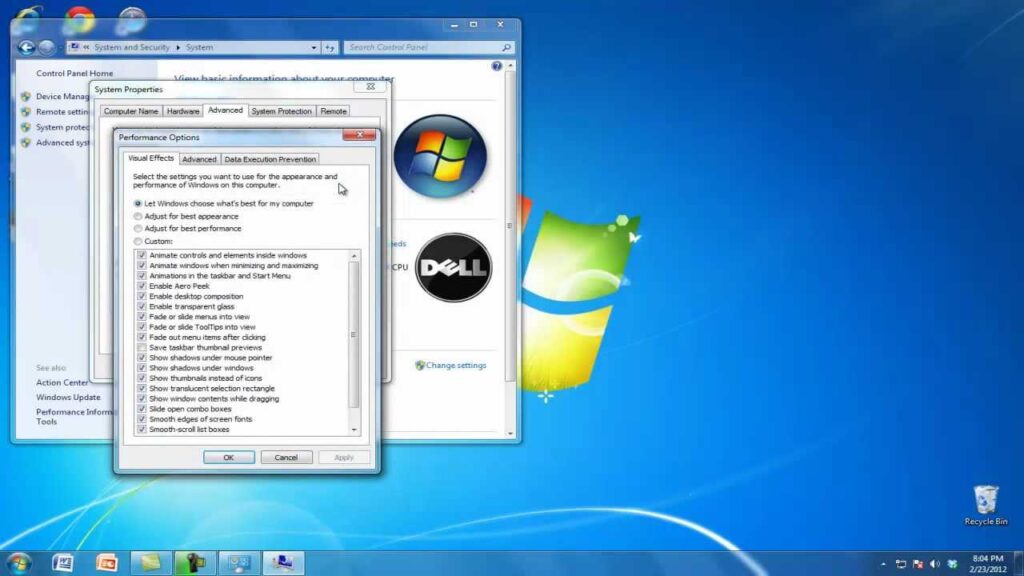Open the network icon in the system tray
The image size is (1024, 576).
901,564
